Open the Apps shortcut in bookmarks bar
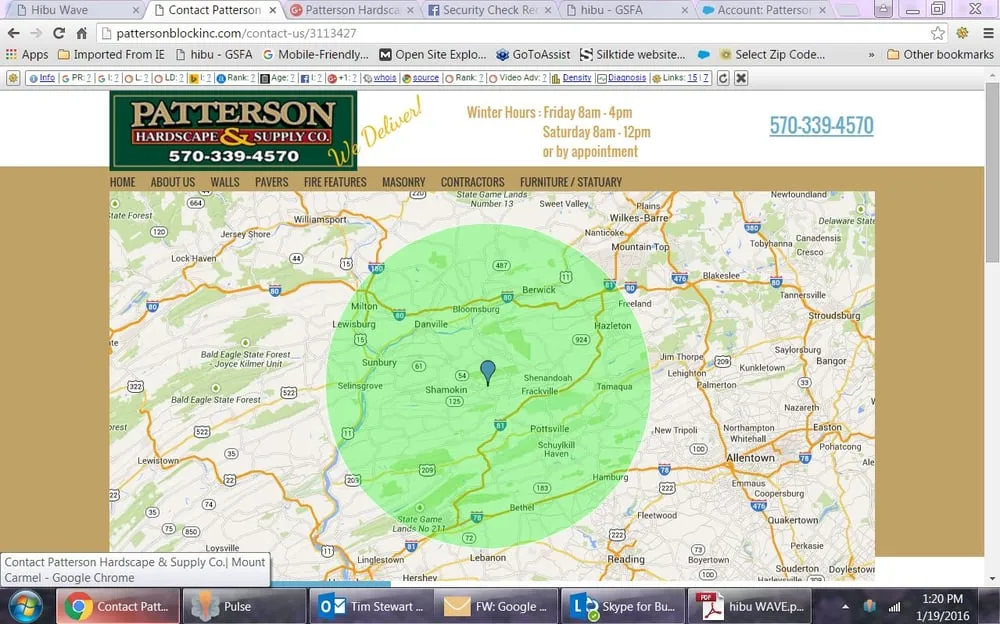The height and width of the screenshot is (624, 1000). 27,54
